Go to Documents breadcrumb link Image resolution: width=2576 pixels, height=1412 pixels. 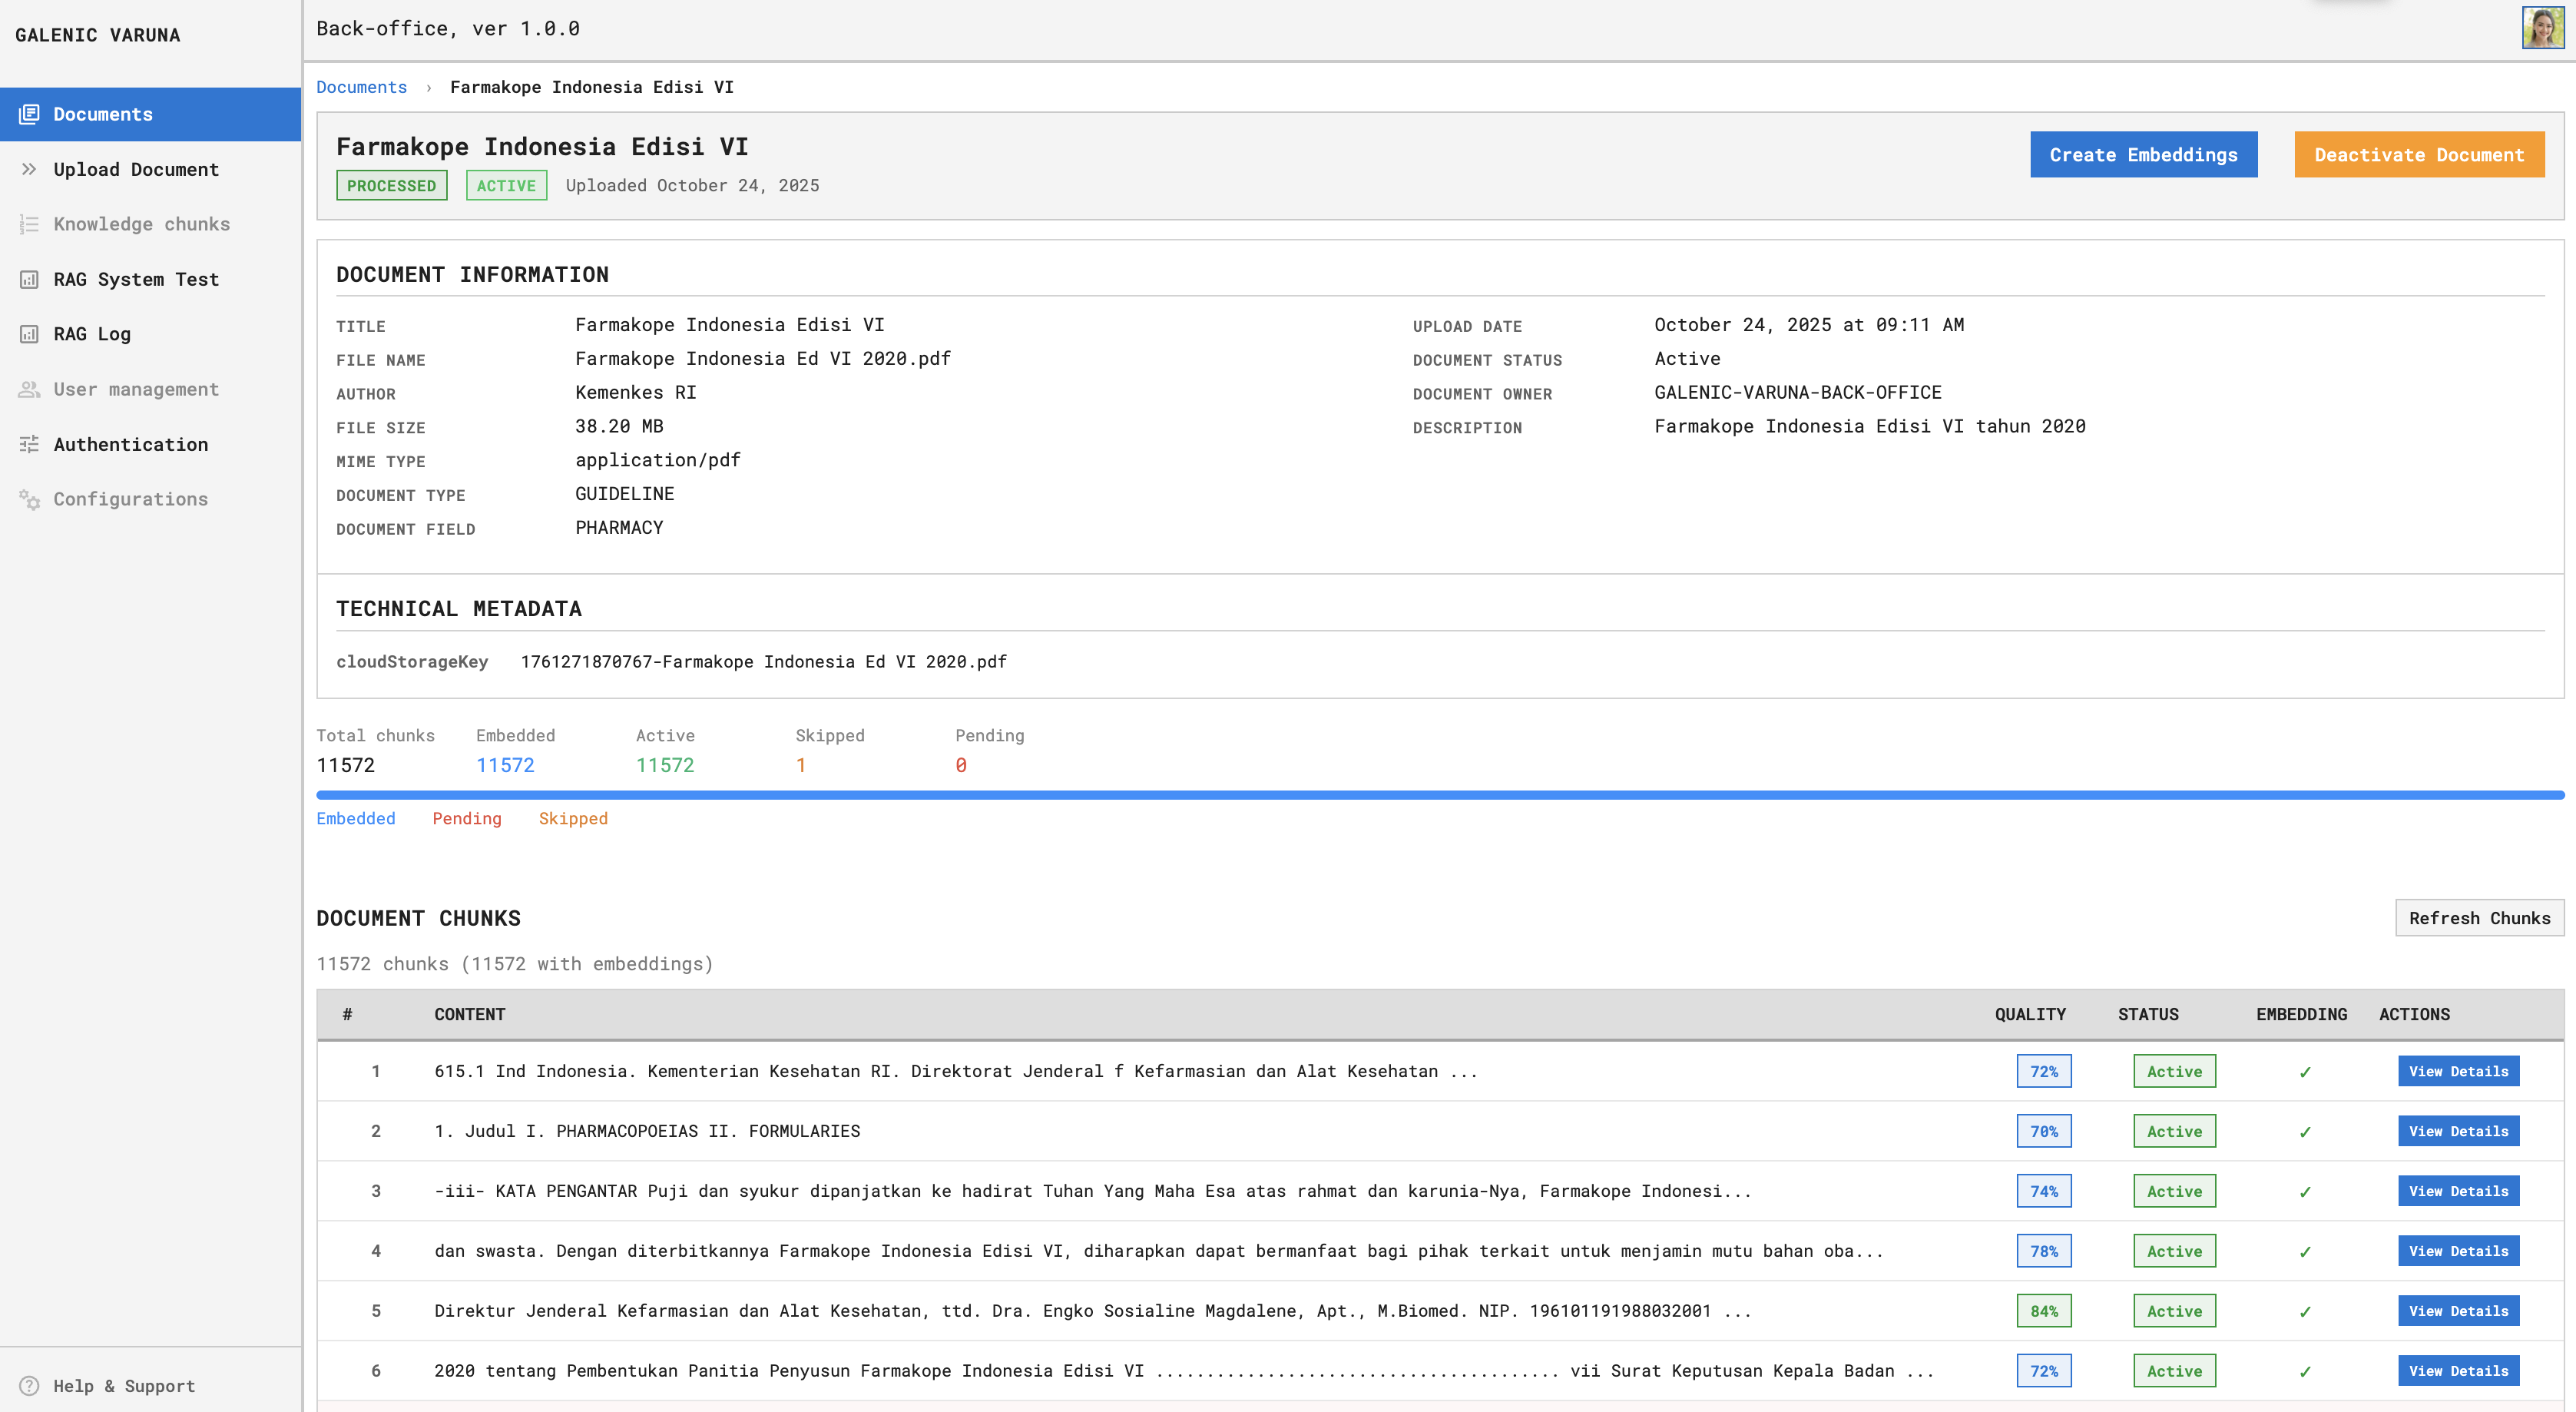point(361,87)
